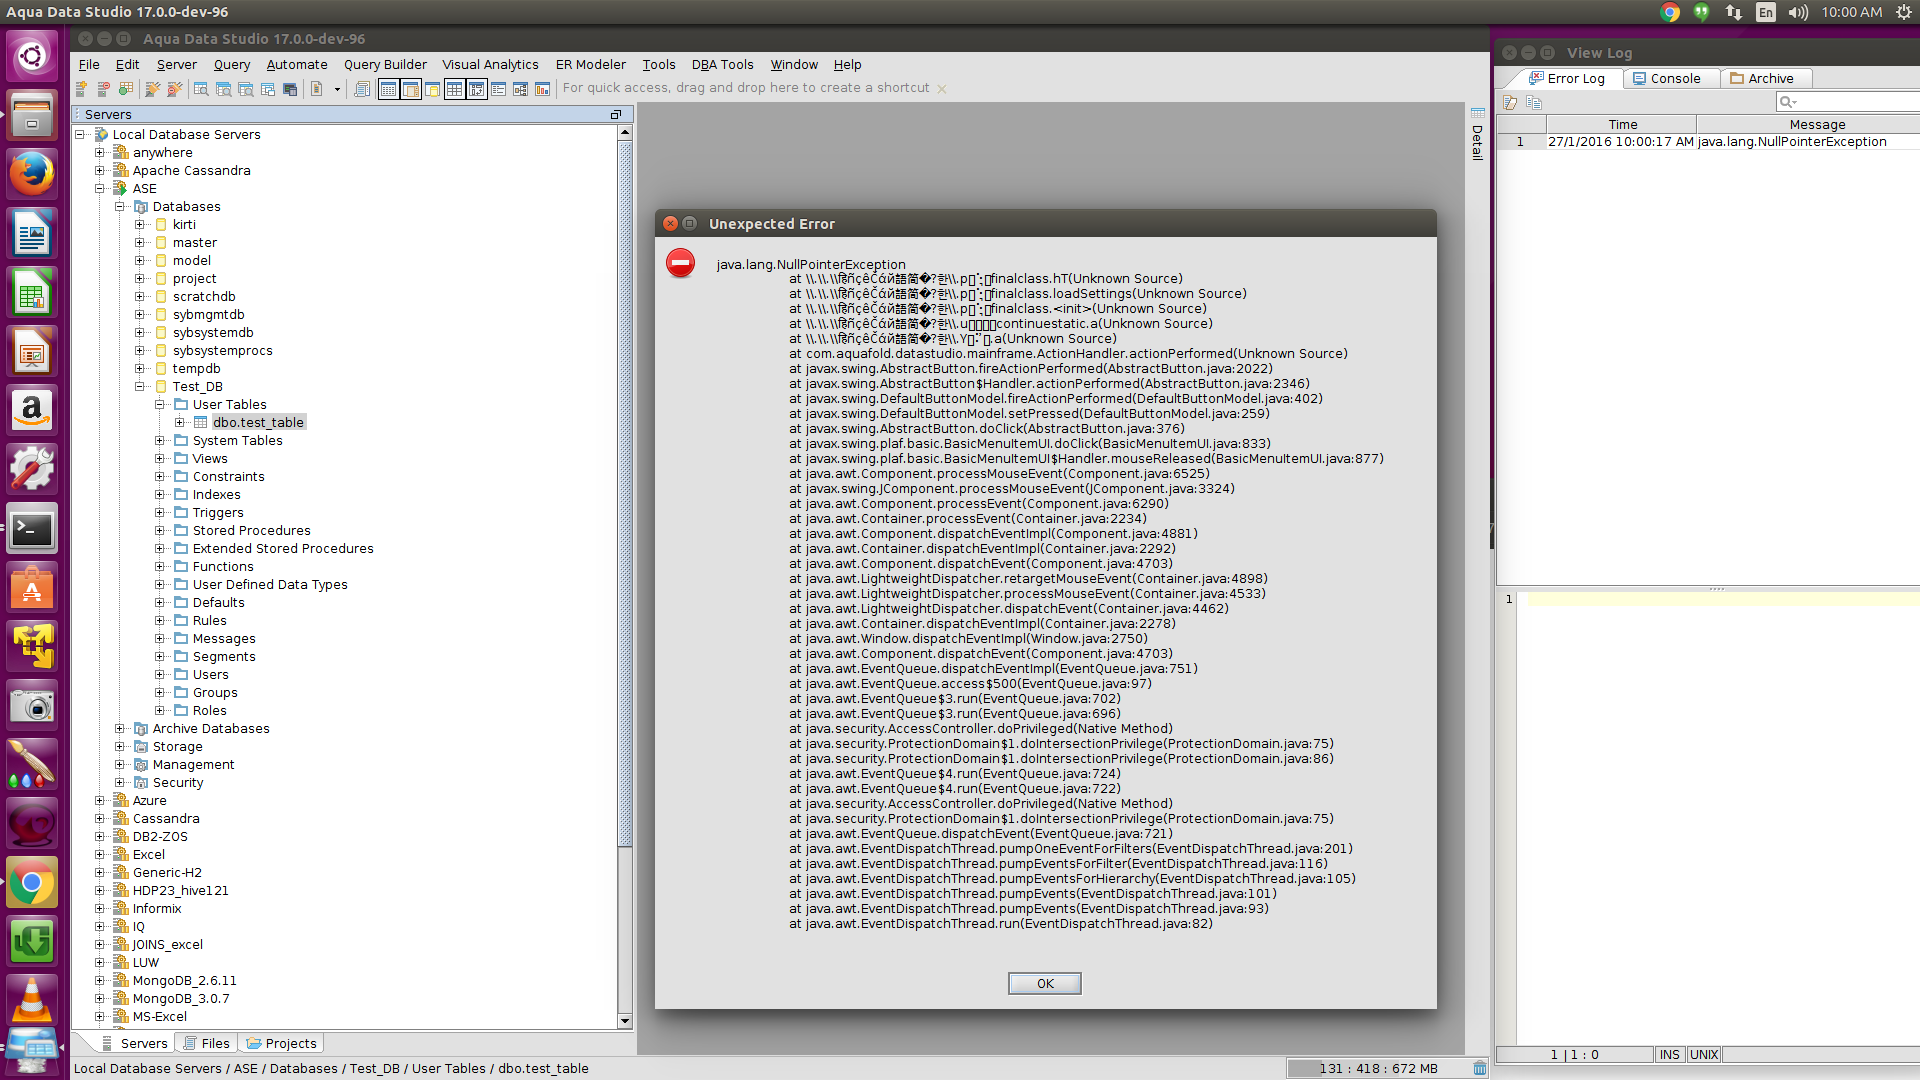This screenshot has width=1920, height=1080.
Task: Click the clear log icon in View Log
Action: (1510, 102)
